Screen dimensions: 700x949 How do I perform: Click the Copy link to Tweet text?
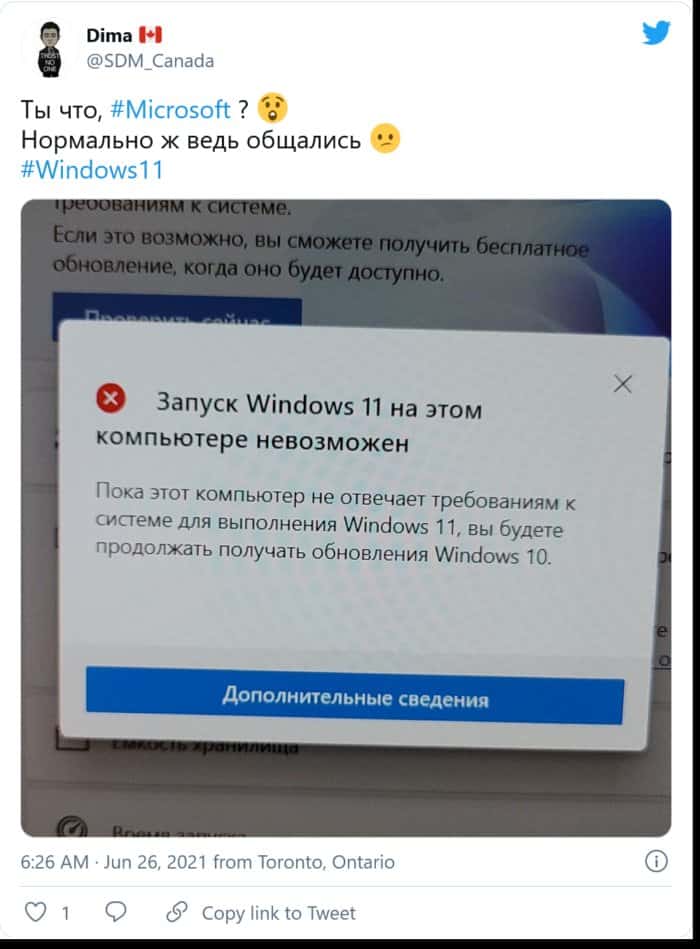point(278,913)
